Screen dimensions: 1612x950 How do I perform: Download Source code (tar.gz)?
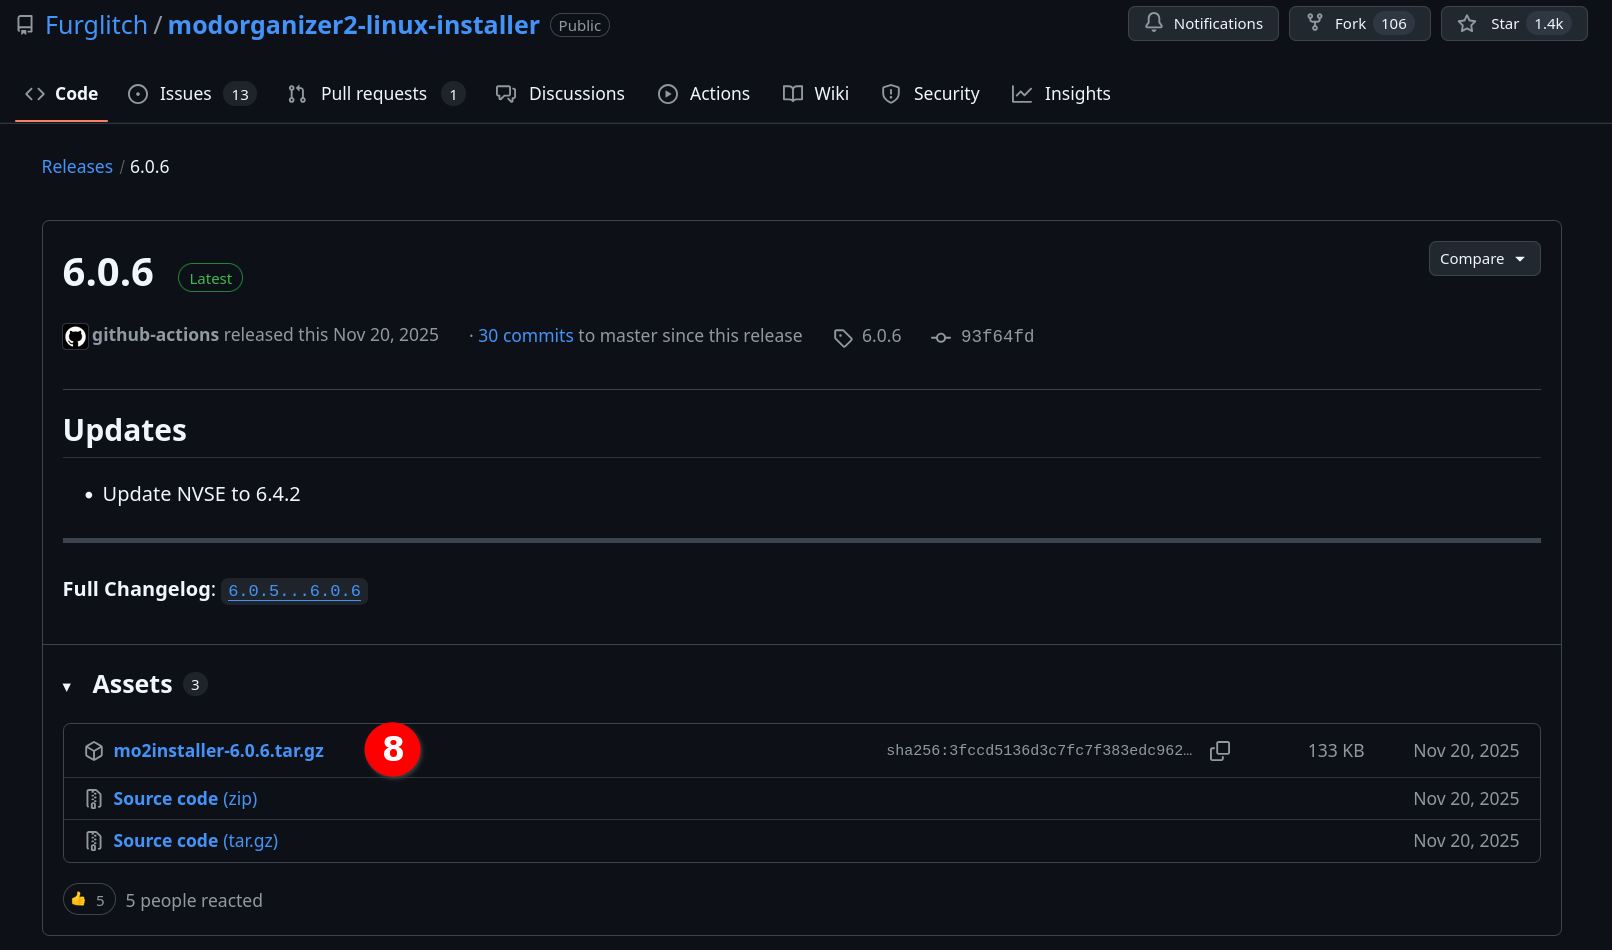(x=196, y=841)
